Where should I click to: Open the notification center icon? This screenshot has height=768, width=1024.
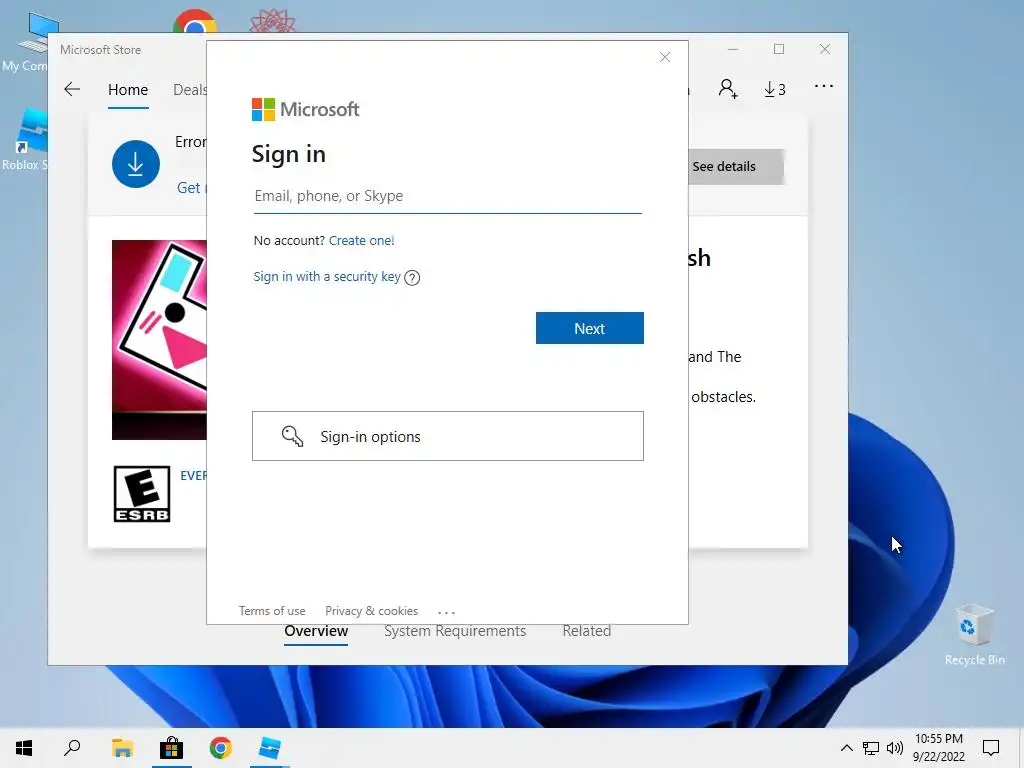(991, 748)
